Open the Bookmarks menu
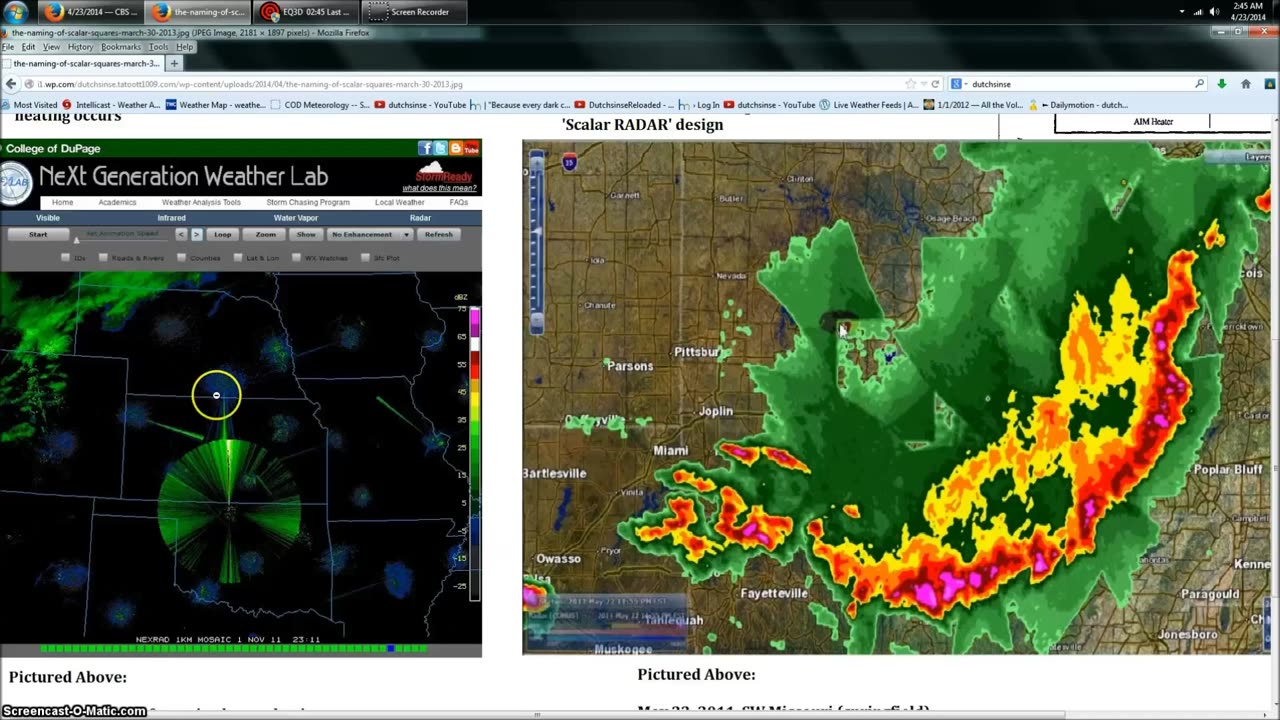The image size is (1280, 720). [x=121, y=47]
